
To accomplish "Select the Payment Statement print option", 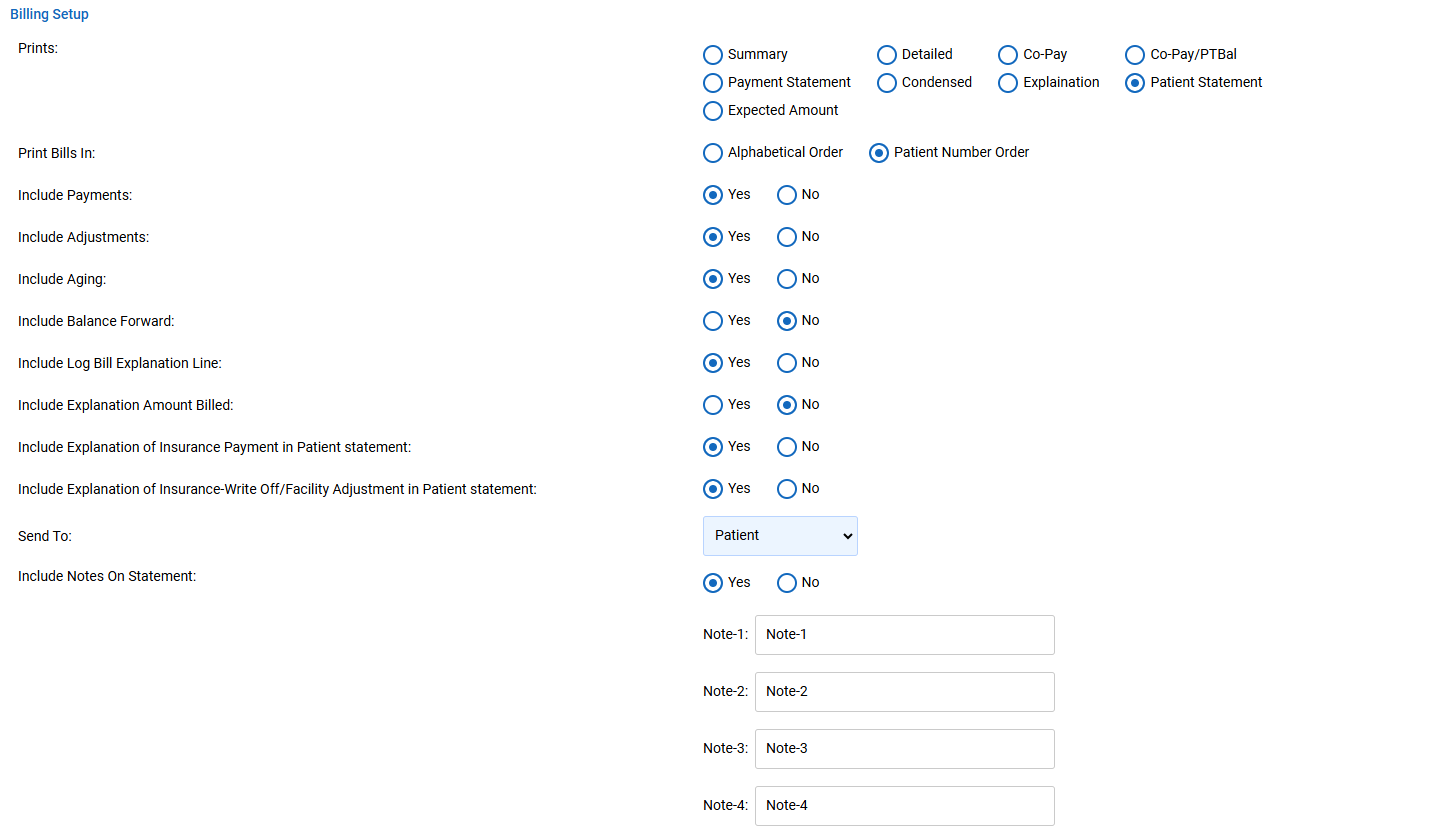I will tap(713, 83).
